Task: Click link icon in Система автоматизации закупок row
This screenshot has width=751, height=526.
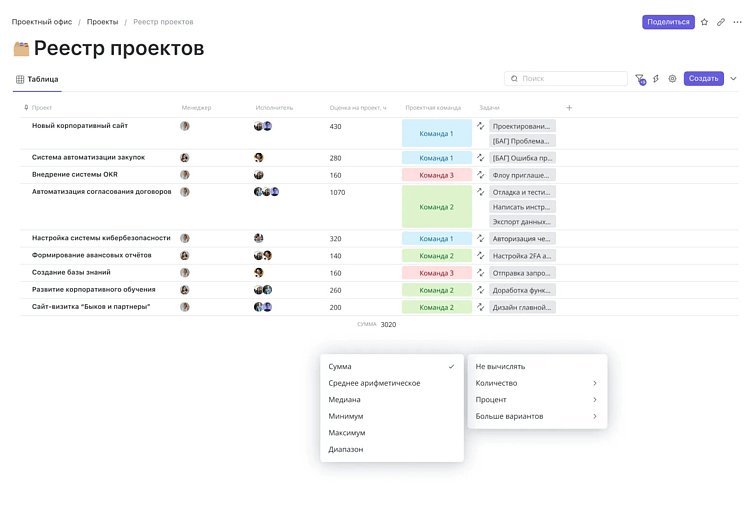Action: tap(480, 158)
